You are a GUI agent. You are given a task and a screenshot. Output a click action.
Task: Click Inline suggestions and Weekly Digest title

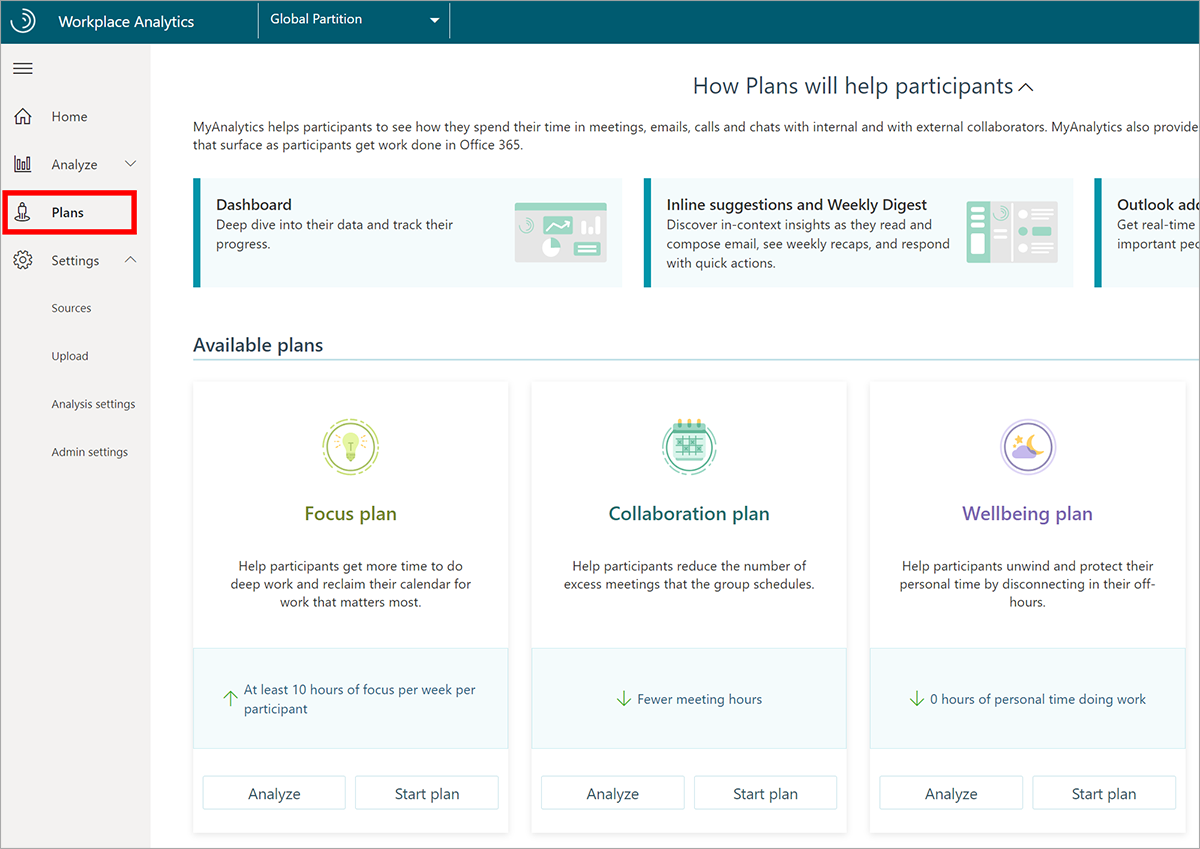click(797, 205)
